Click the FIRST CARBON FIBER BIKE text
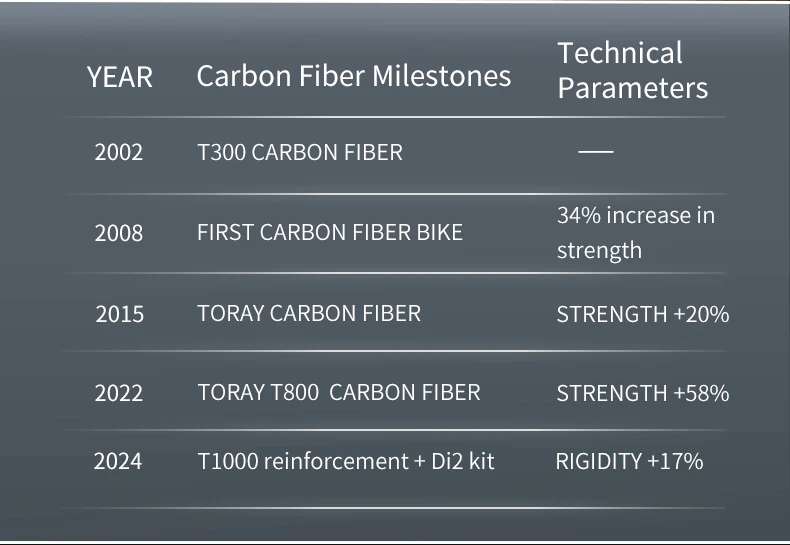 330,233
